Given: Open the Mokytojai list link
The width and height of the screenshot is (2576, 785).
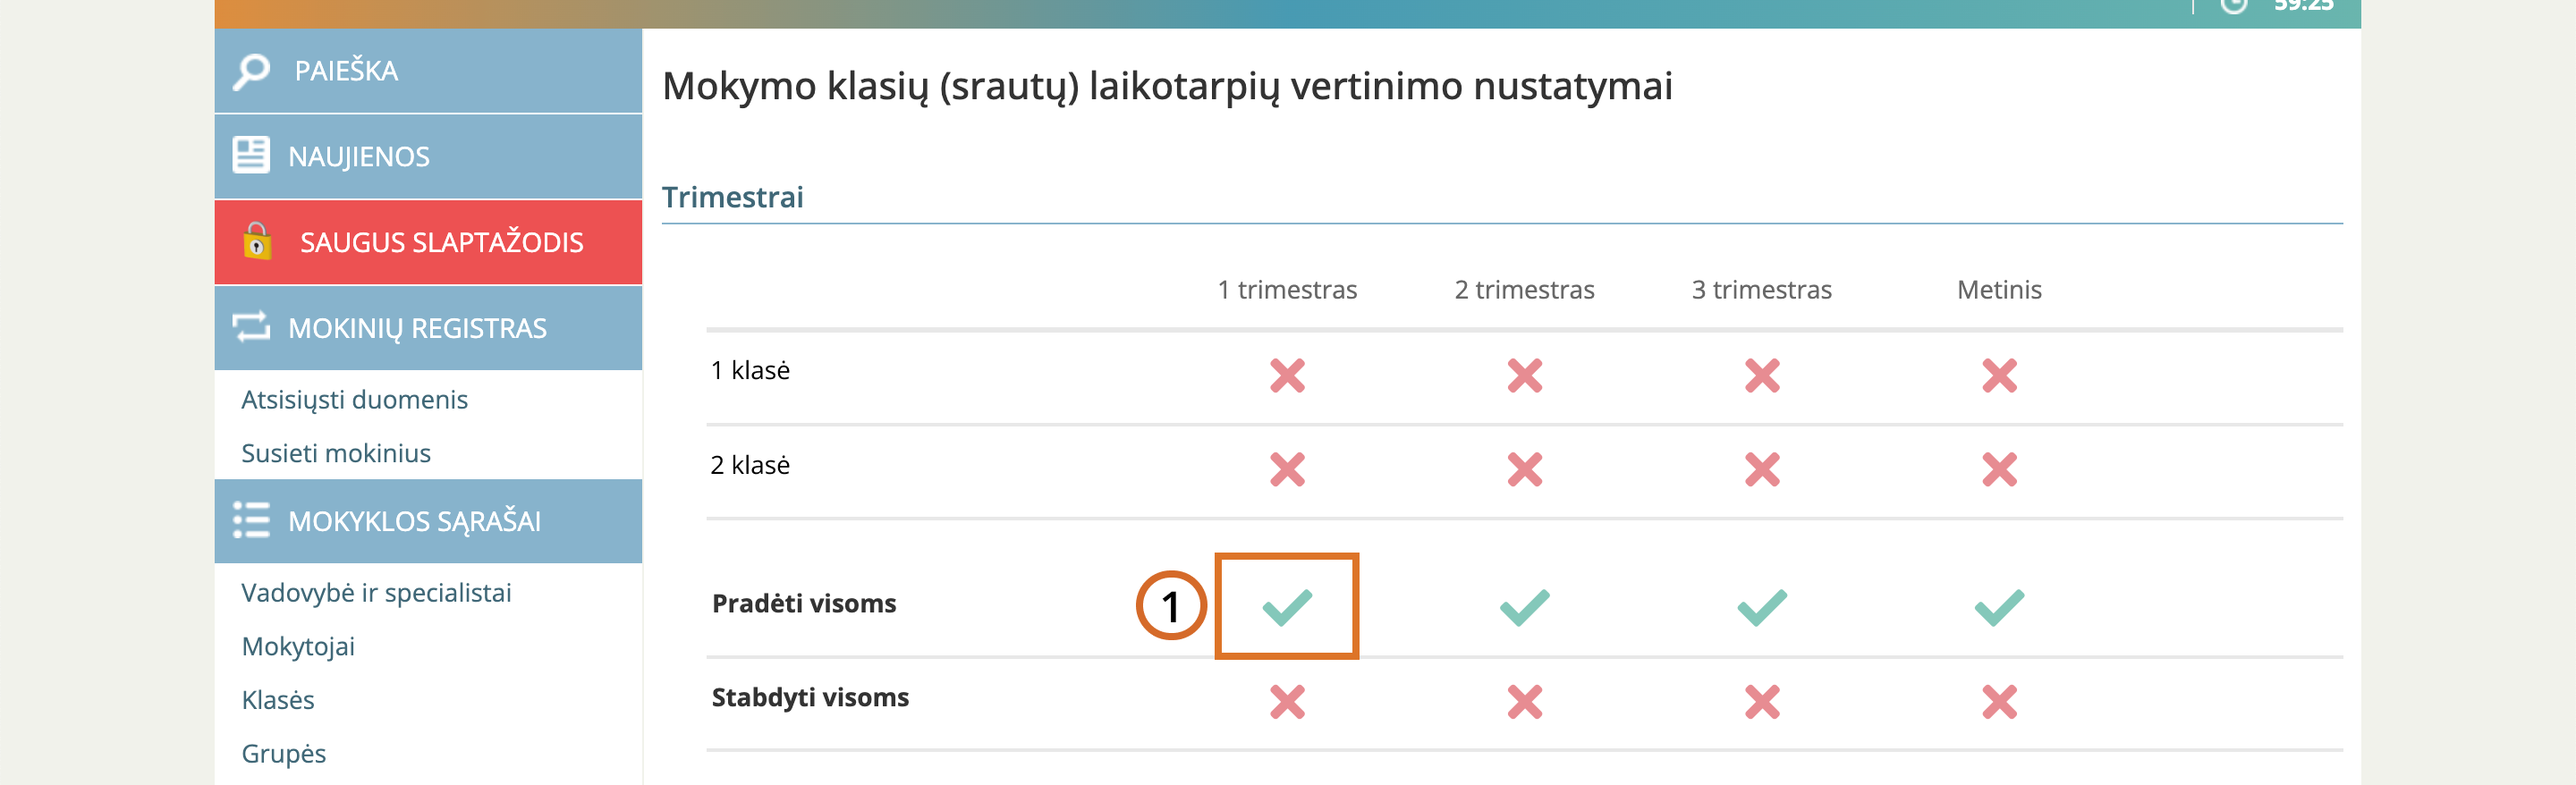Looking at the screenshot, I should (x=298, y=647).
